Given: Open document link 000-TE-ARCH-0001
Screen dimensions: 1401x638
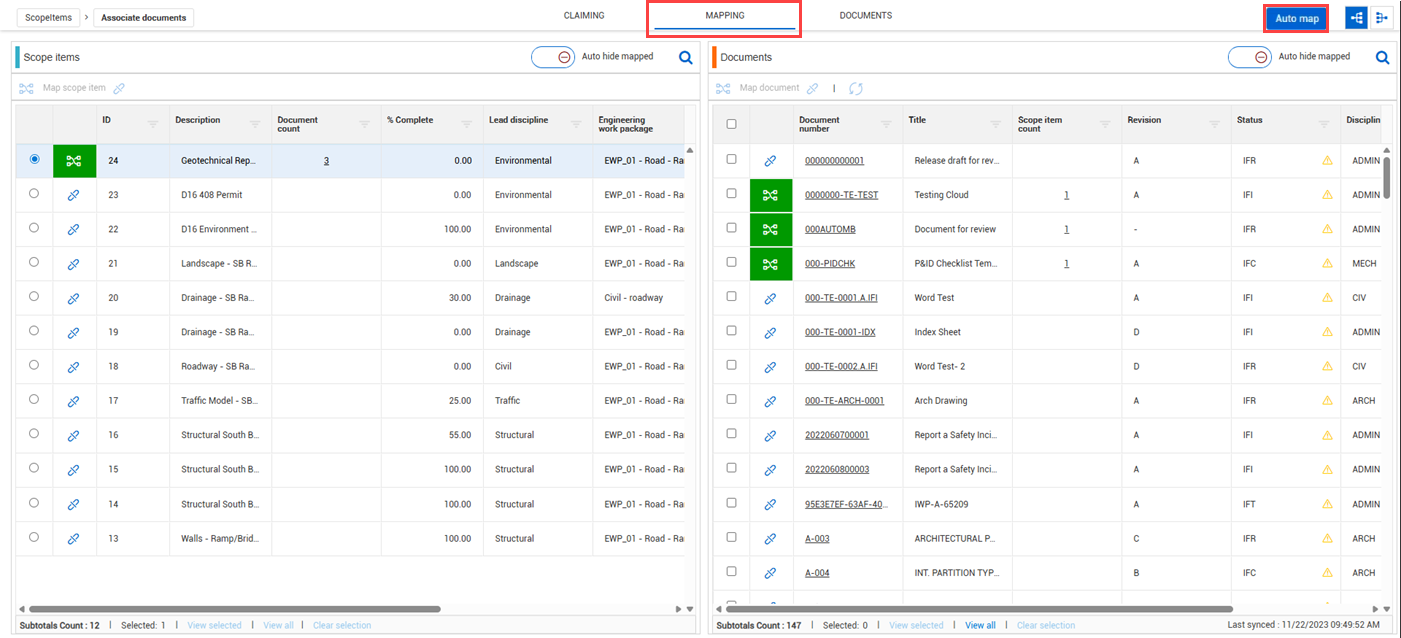Looking at the screenshot, I should click(844, 401).
